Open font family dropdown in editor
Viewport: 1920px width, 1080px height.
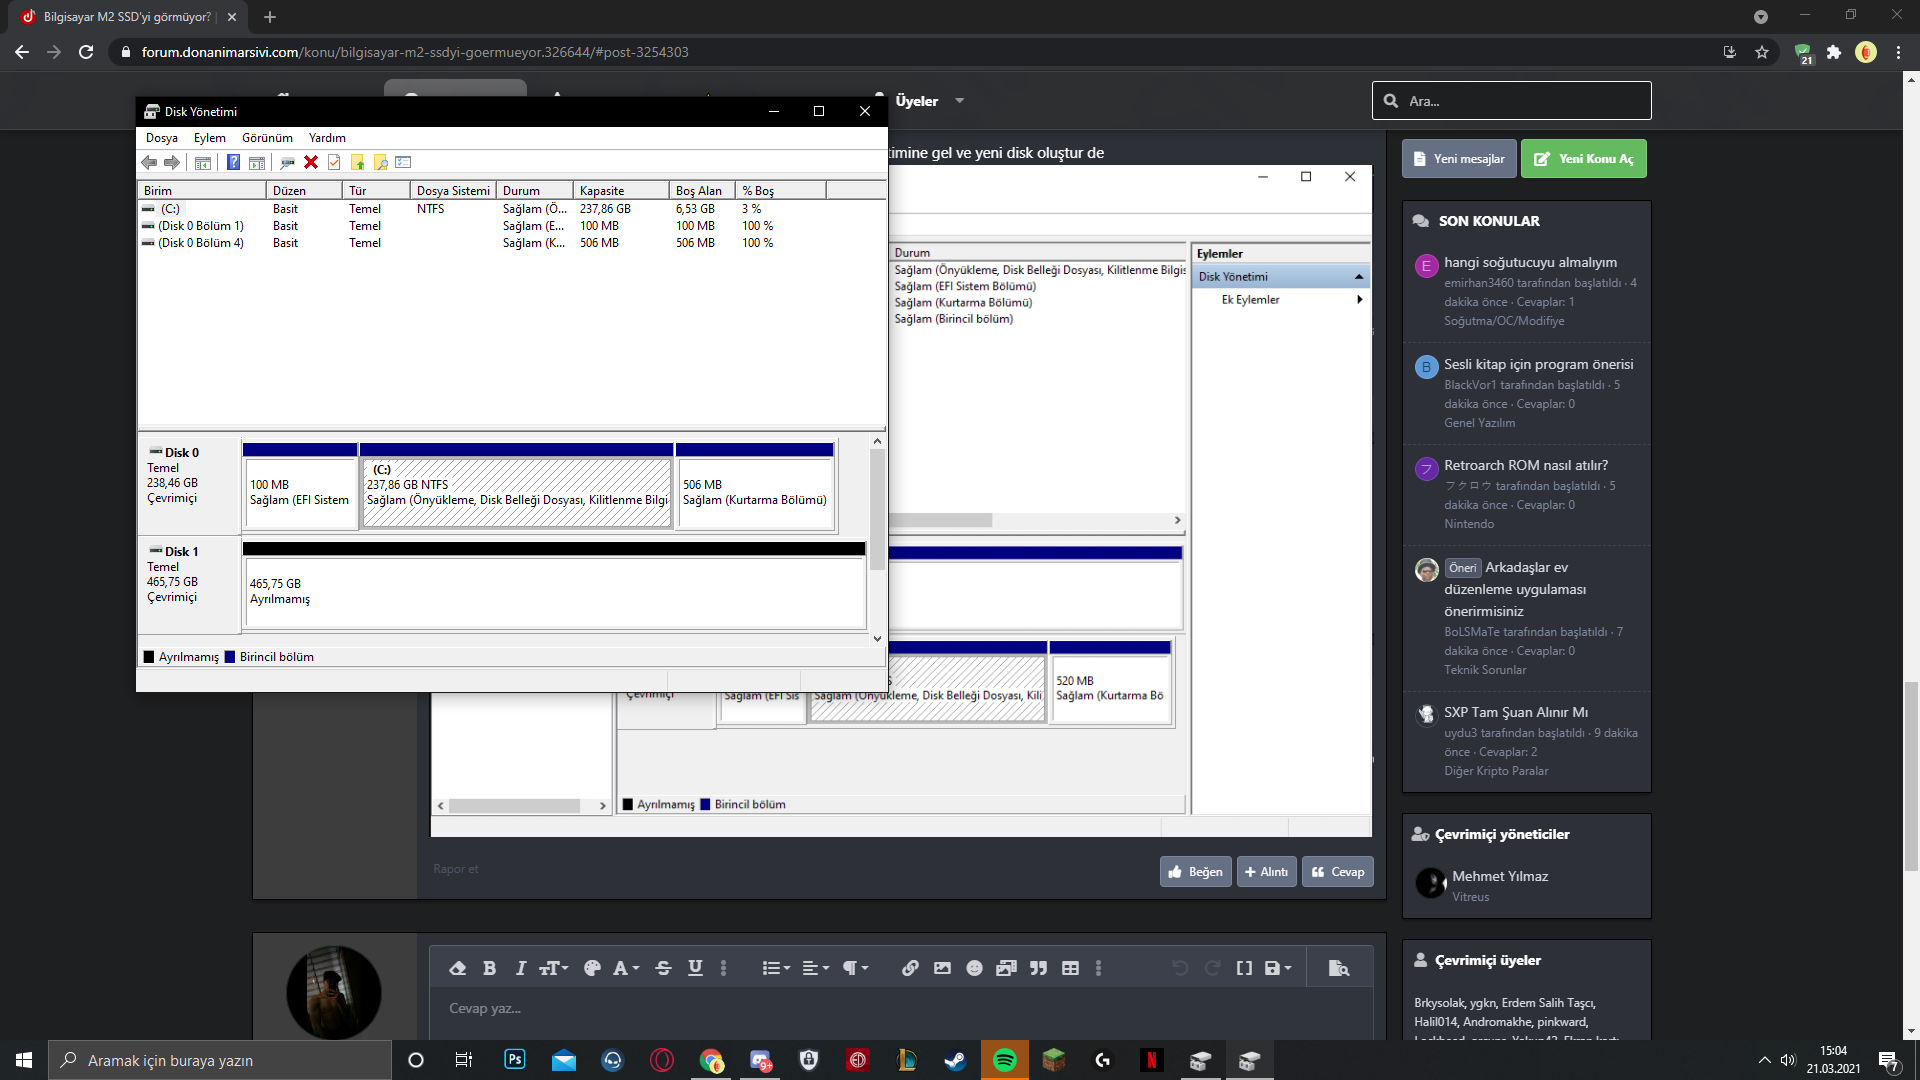pos(626,968)
